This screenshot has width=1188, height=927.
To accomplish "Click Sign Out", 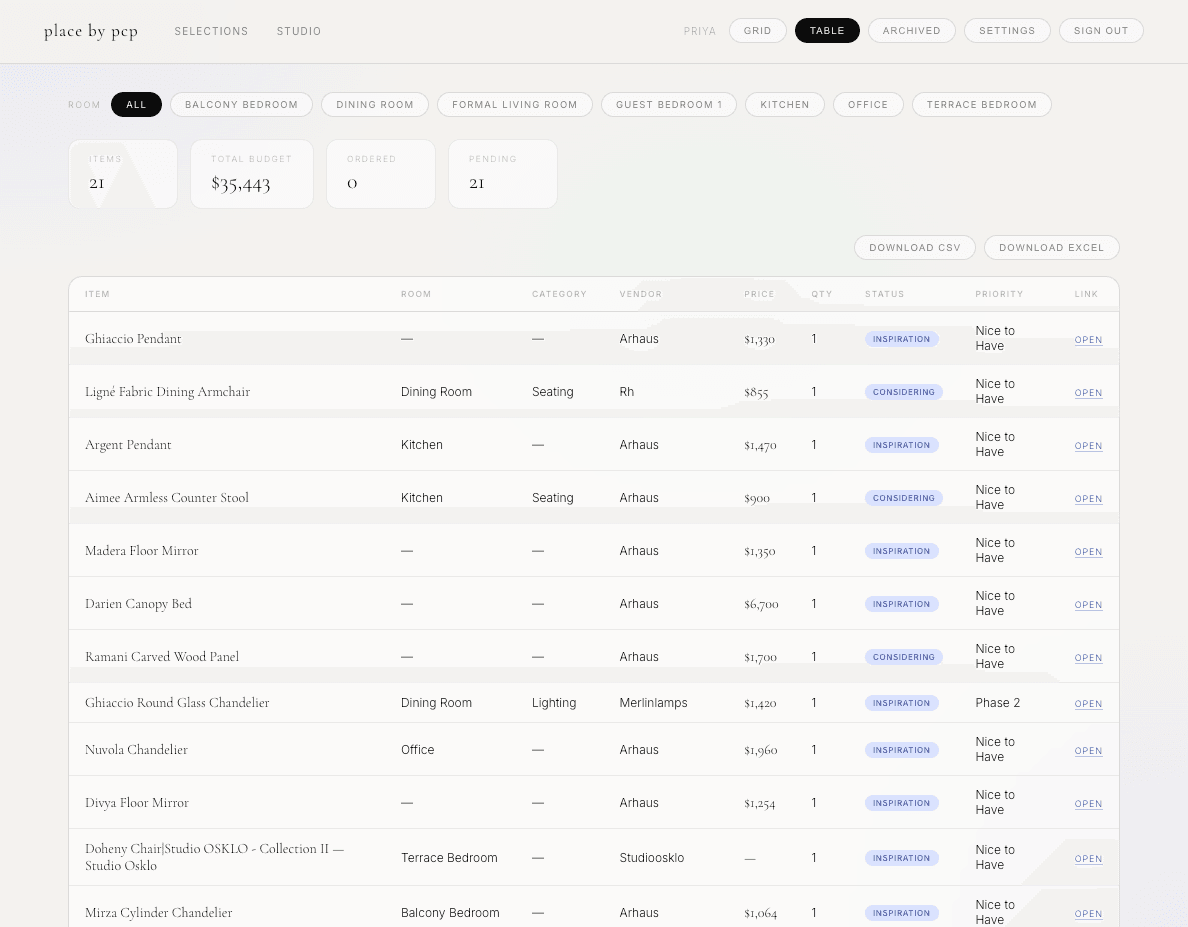I will [1101, 30].
